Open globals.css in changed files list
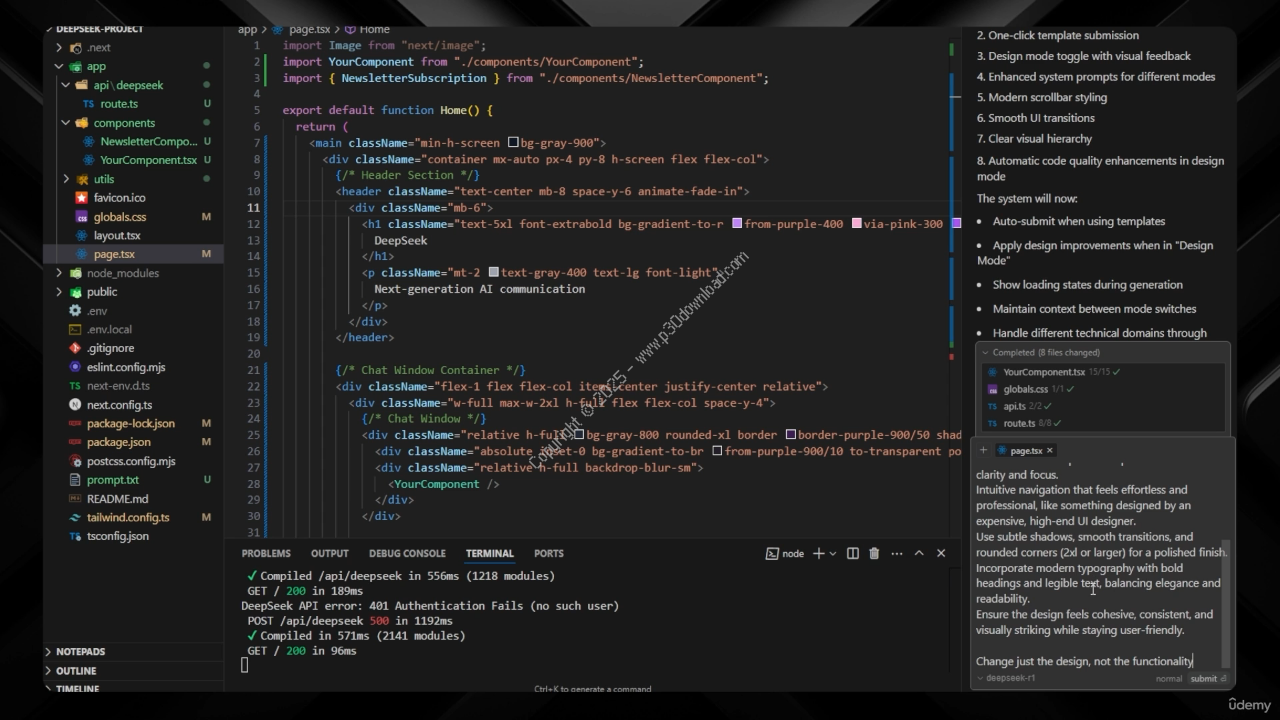Viewport: 1280px width, 720px height. (1025, 389)
